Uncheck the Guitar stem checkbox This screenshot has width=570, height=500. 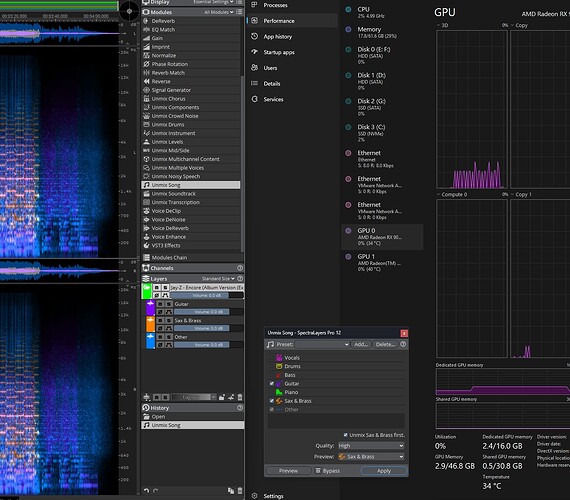click(272, 384)
